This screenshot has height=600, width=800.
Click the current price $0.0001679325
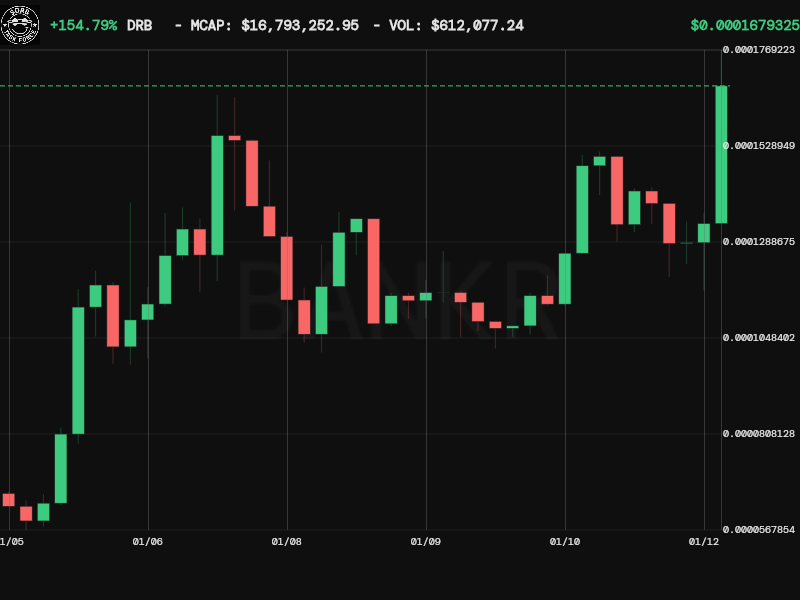click(745, 26)
